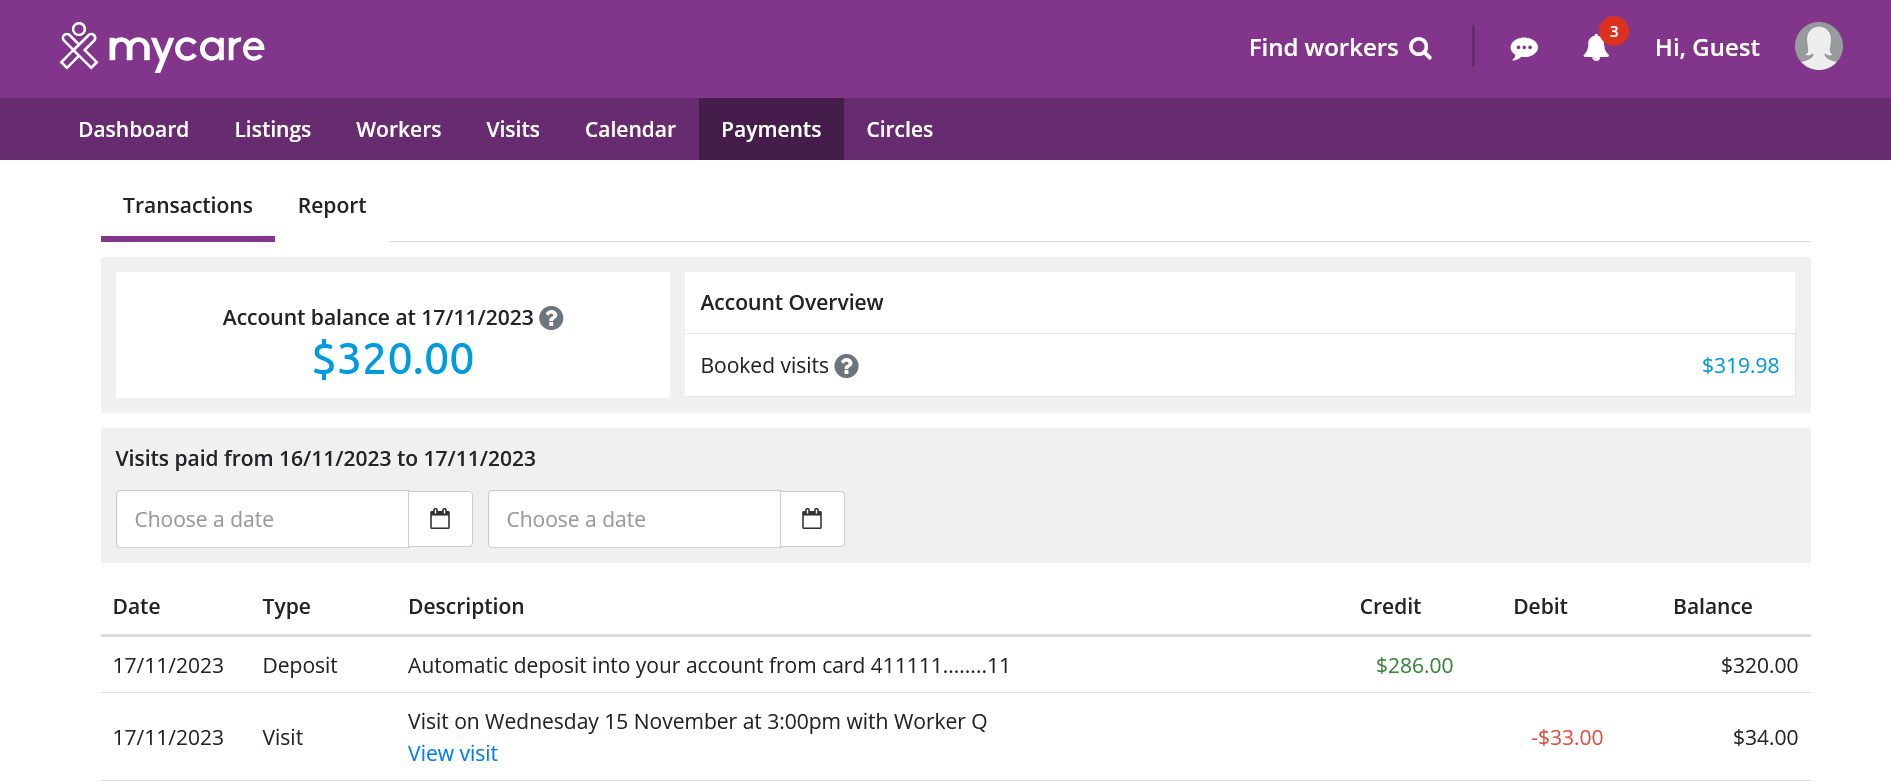Open the Circles menu item
Image resolution: width=1891 pixels, height=783 pixels.
pyautogui.click(x=899, y=129)
